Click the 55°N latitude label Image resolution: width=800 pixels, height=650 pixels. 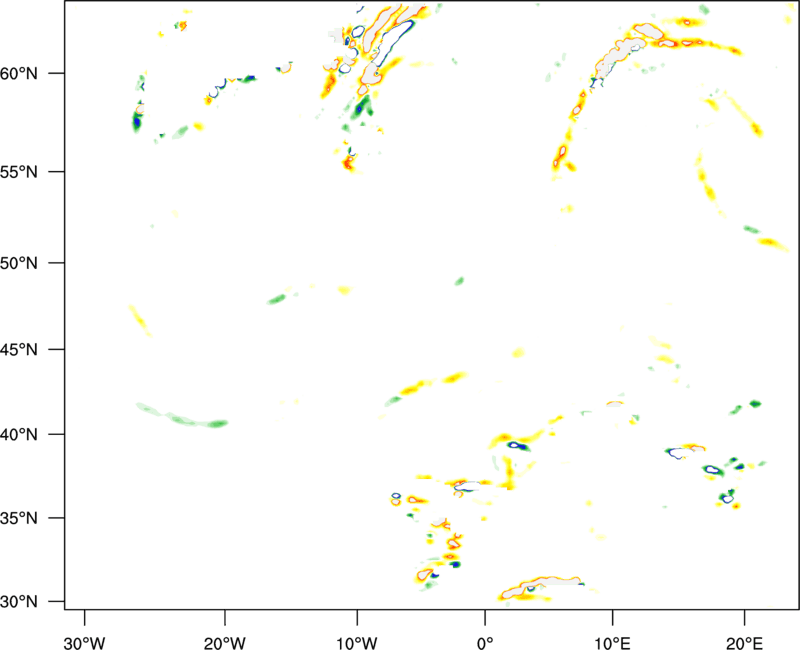[19, 172]
